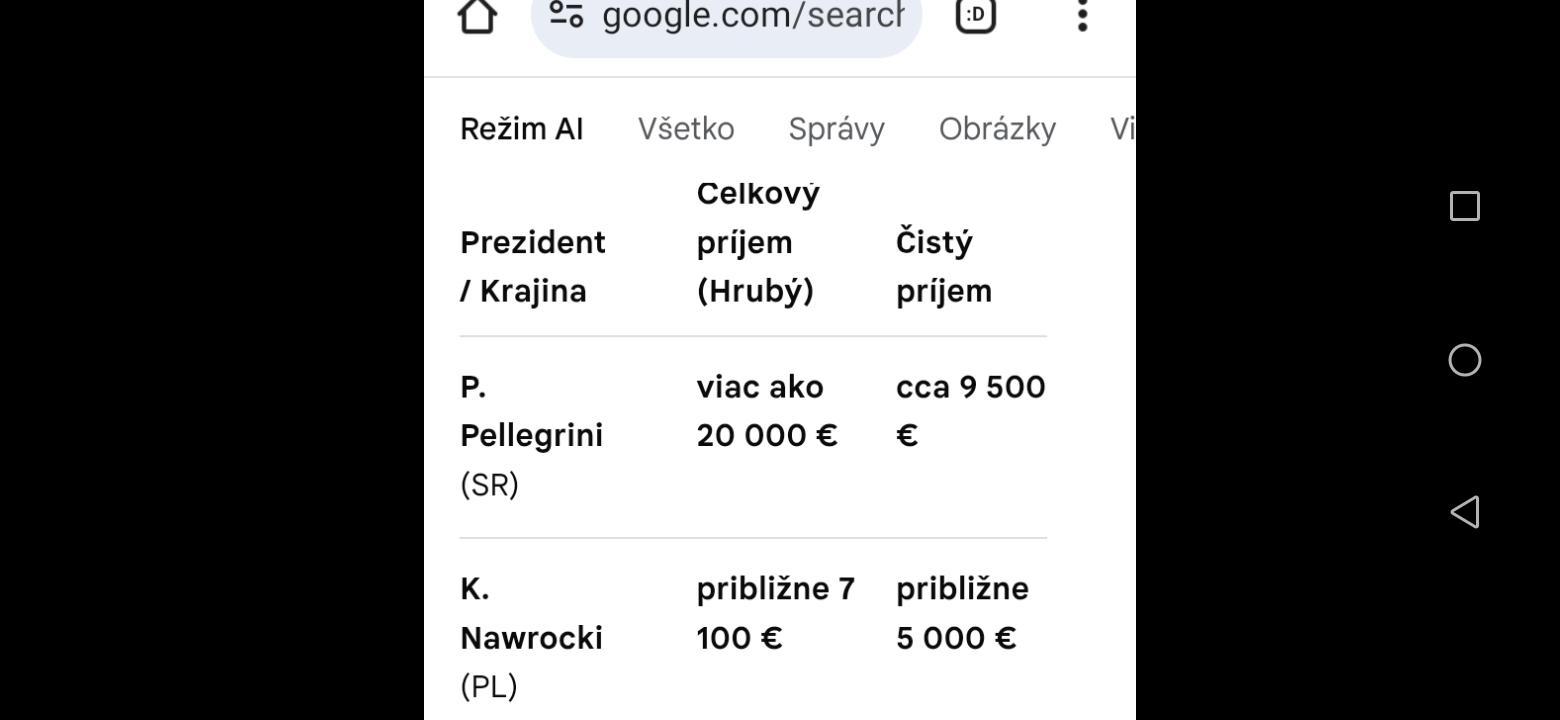Viewport: 1560px width, 720px height.
Task: Open the tab switcher icon
Action: [976, 15]
